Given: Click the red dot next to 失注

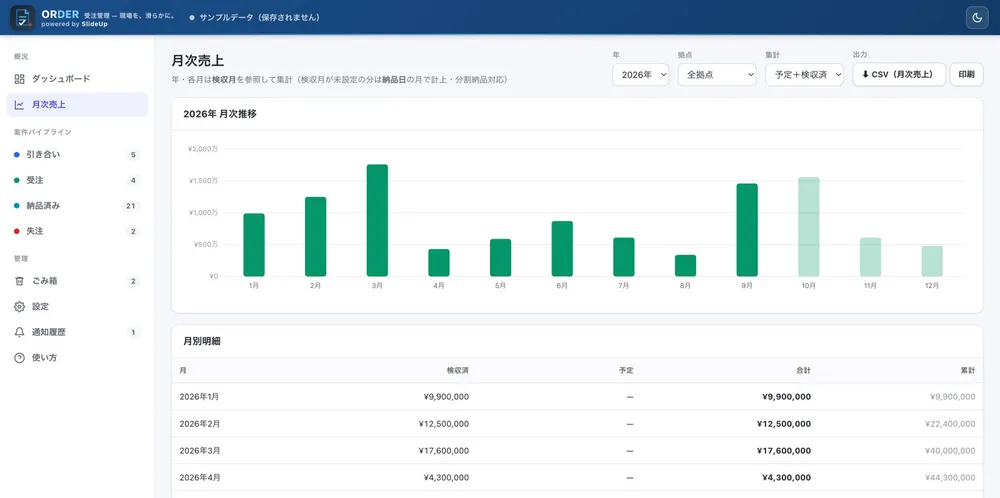Looking at the screenshot, I should coord(17,231).
